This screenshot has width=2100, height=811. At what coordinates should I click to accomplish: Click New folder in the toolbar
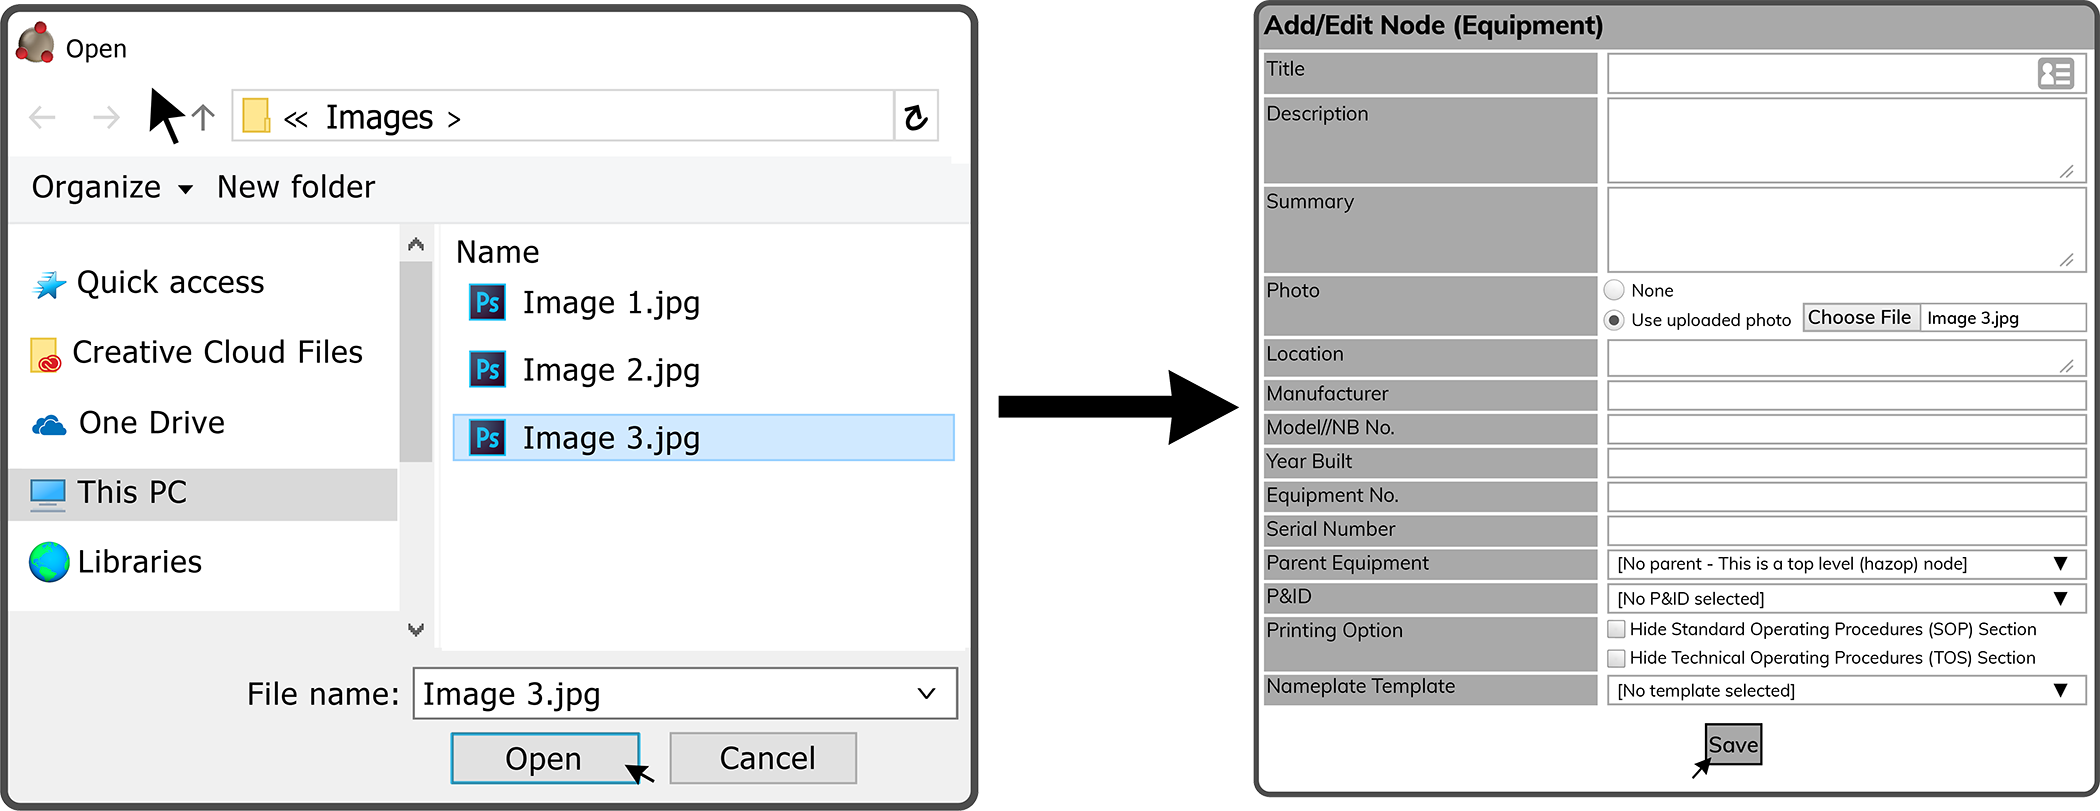[296, 187]
